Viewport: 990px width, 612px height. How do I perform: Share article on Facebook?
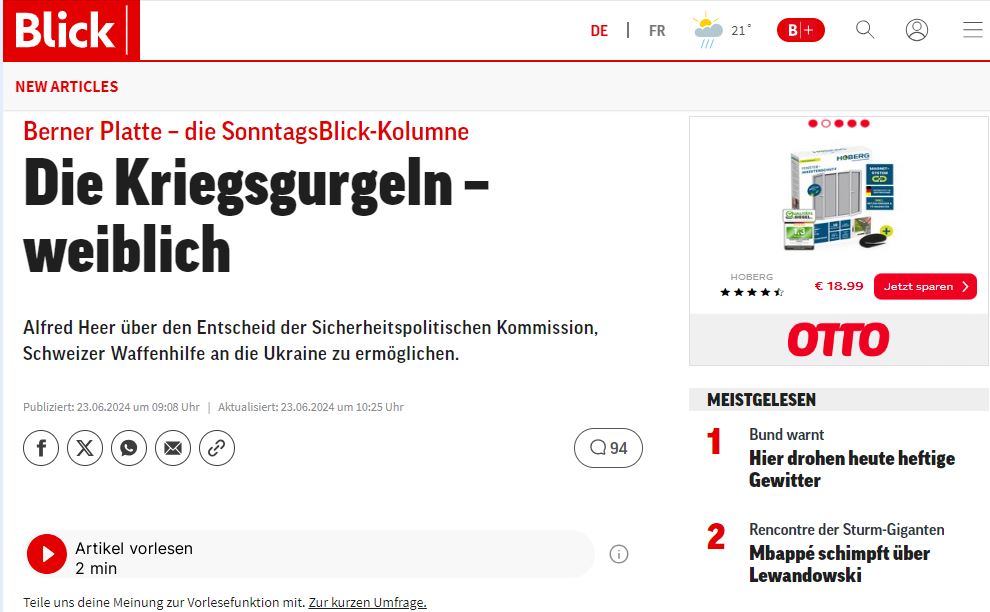pos(41,448)
